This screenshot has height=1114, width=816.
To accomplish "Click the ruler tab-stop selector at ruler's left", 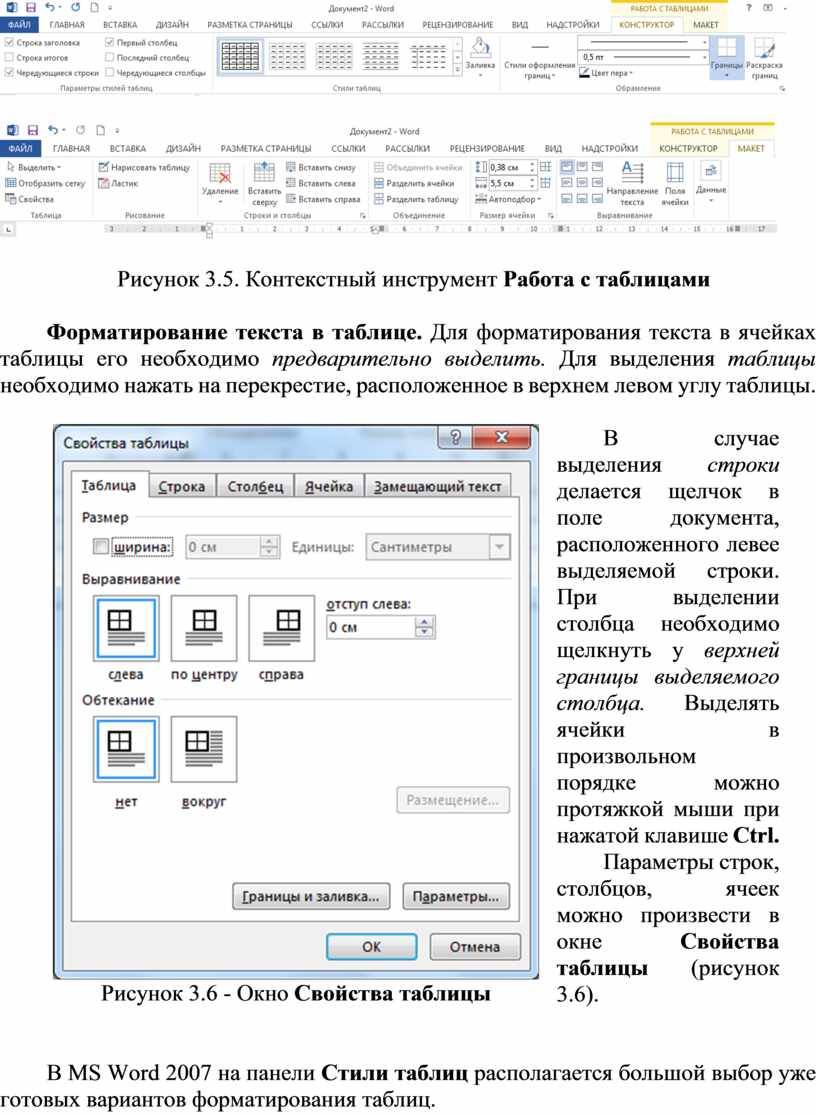I will pyautogui.click(x=8, y=229).
